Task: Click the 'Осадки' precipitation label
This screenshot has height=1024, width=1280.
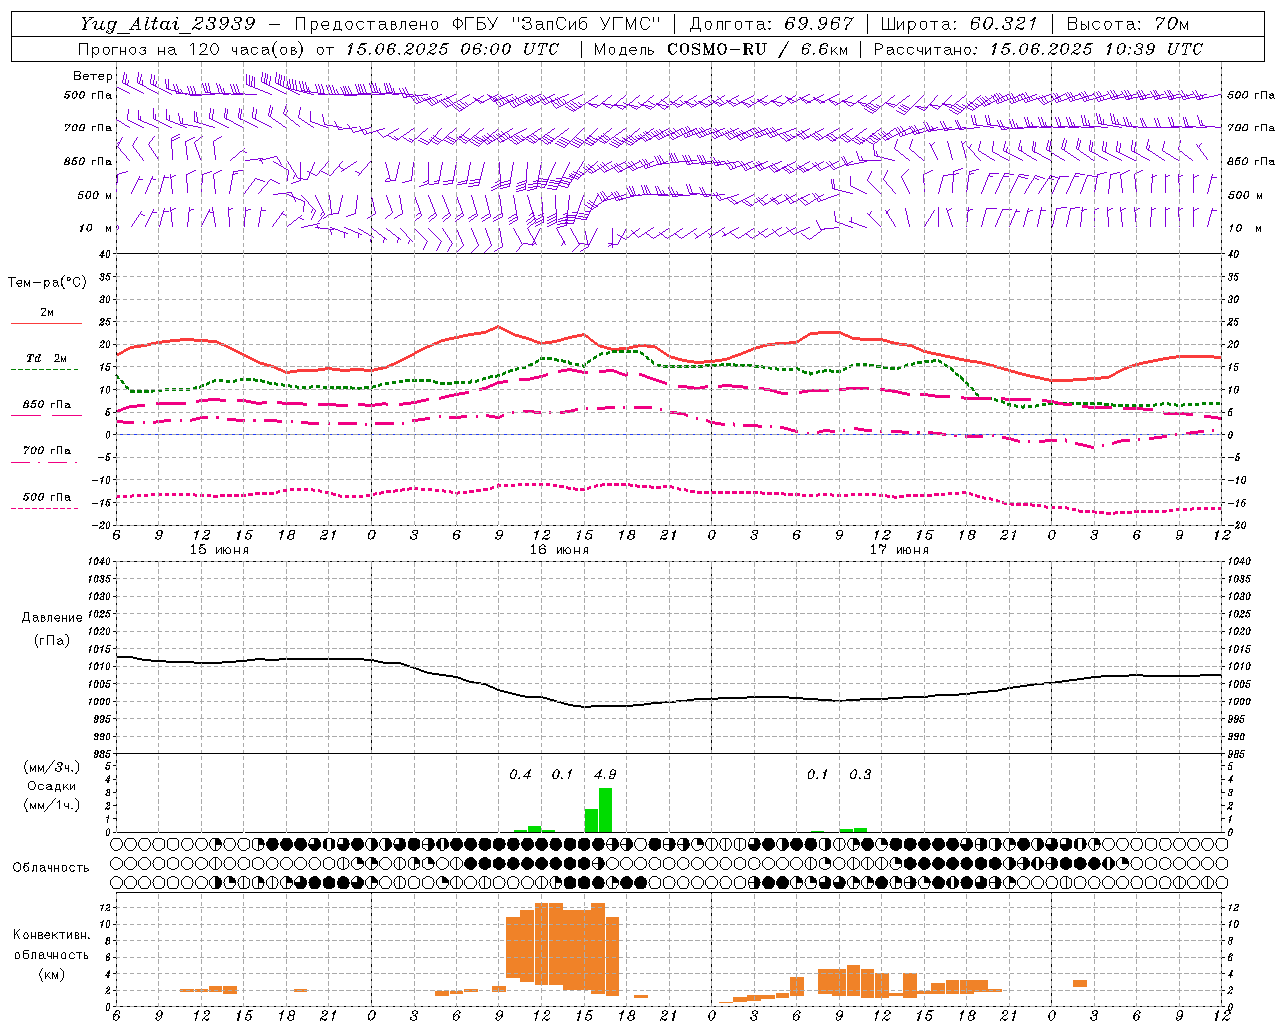Action: (x=52, y=786)
